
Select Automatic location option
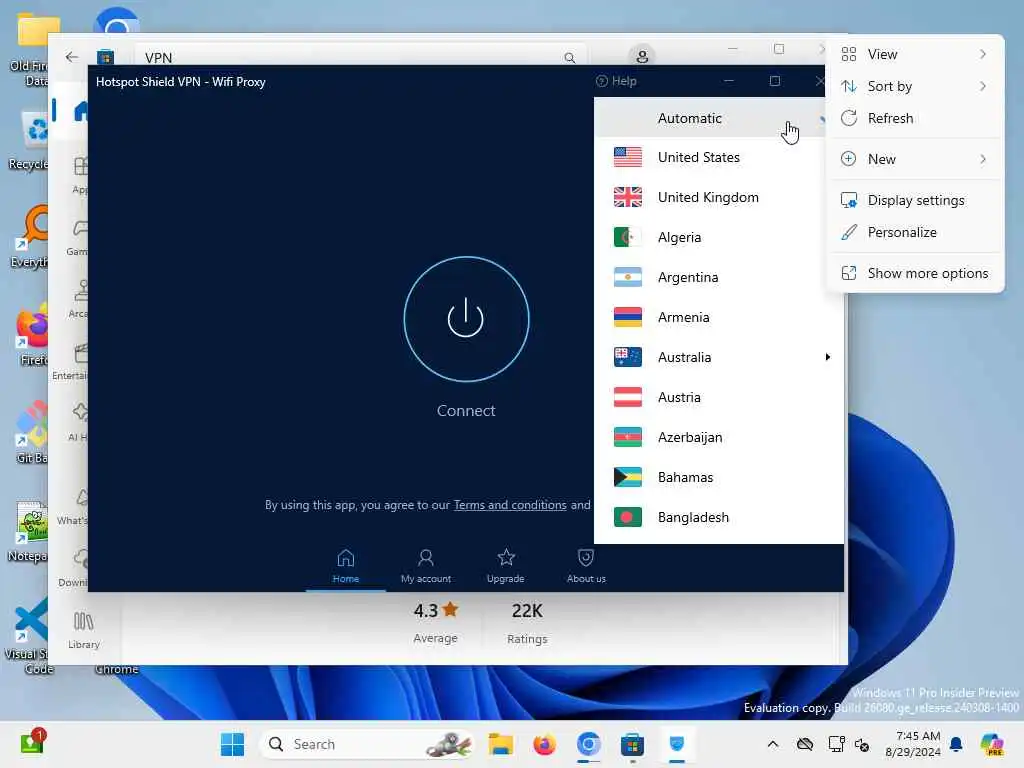[x=712, y=118]
